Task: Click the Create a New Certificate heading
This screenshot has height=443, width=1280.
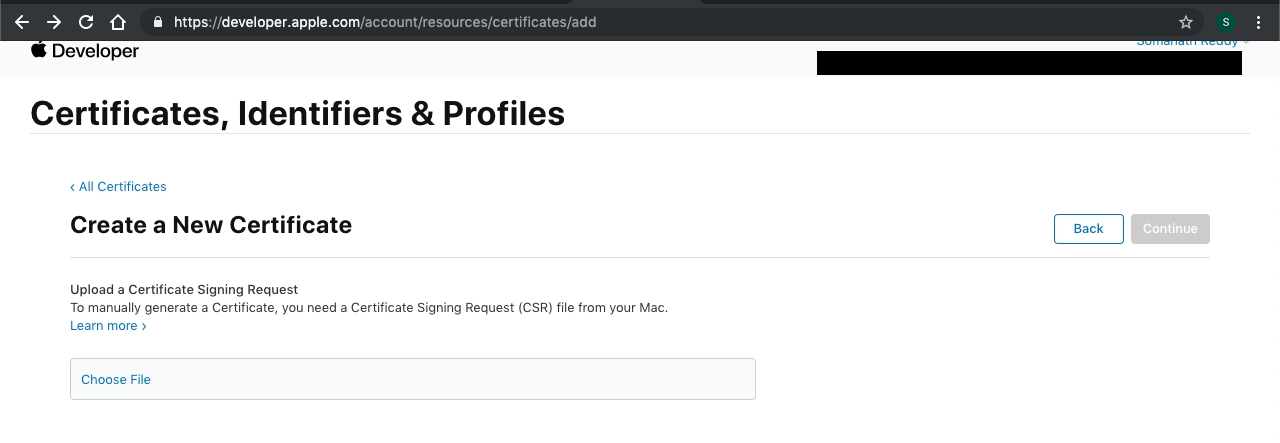Action: point(211,225)
